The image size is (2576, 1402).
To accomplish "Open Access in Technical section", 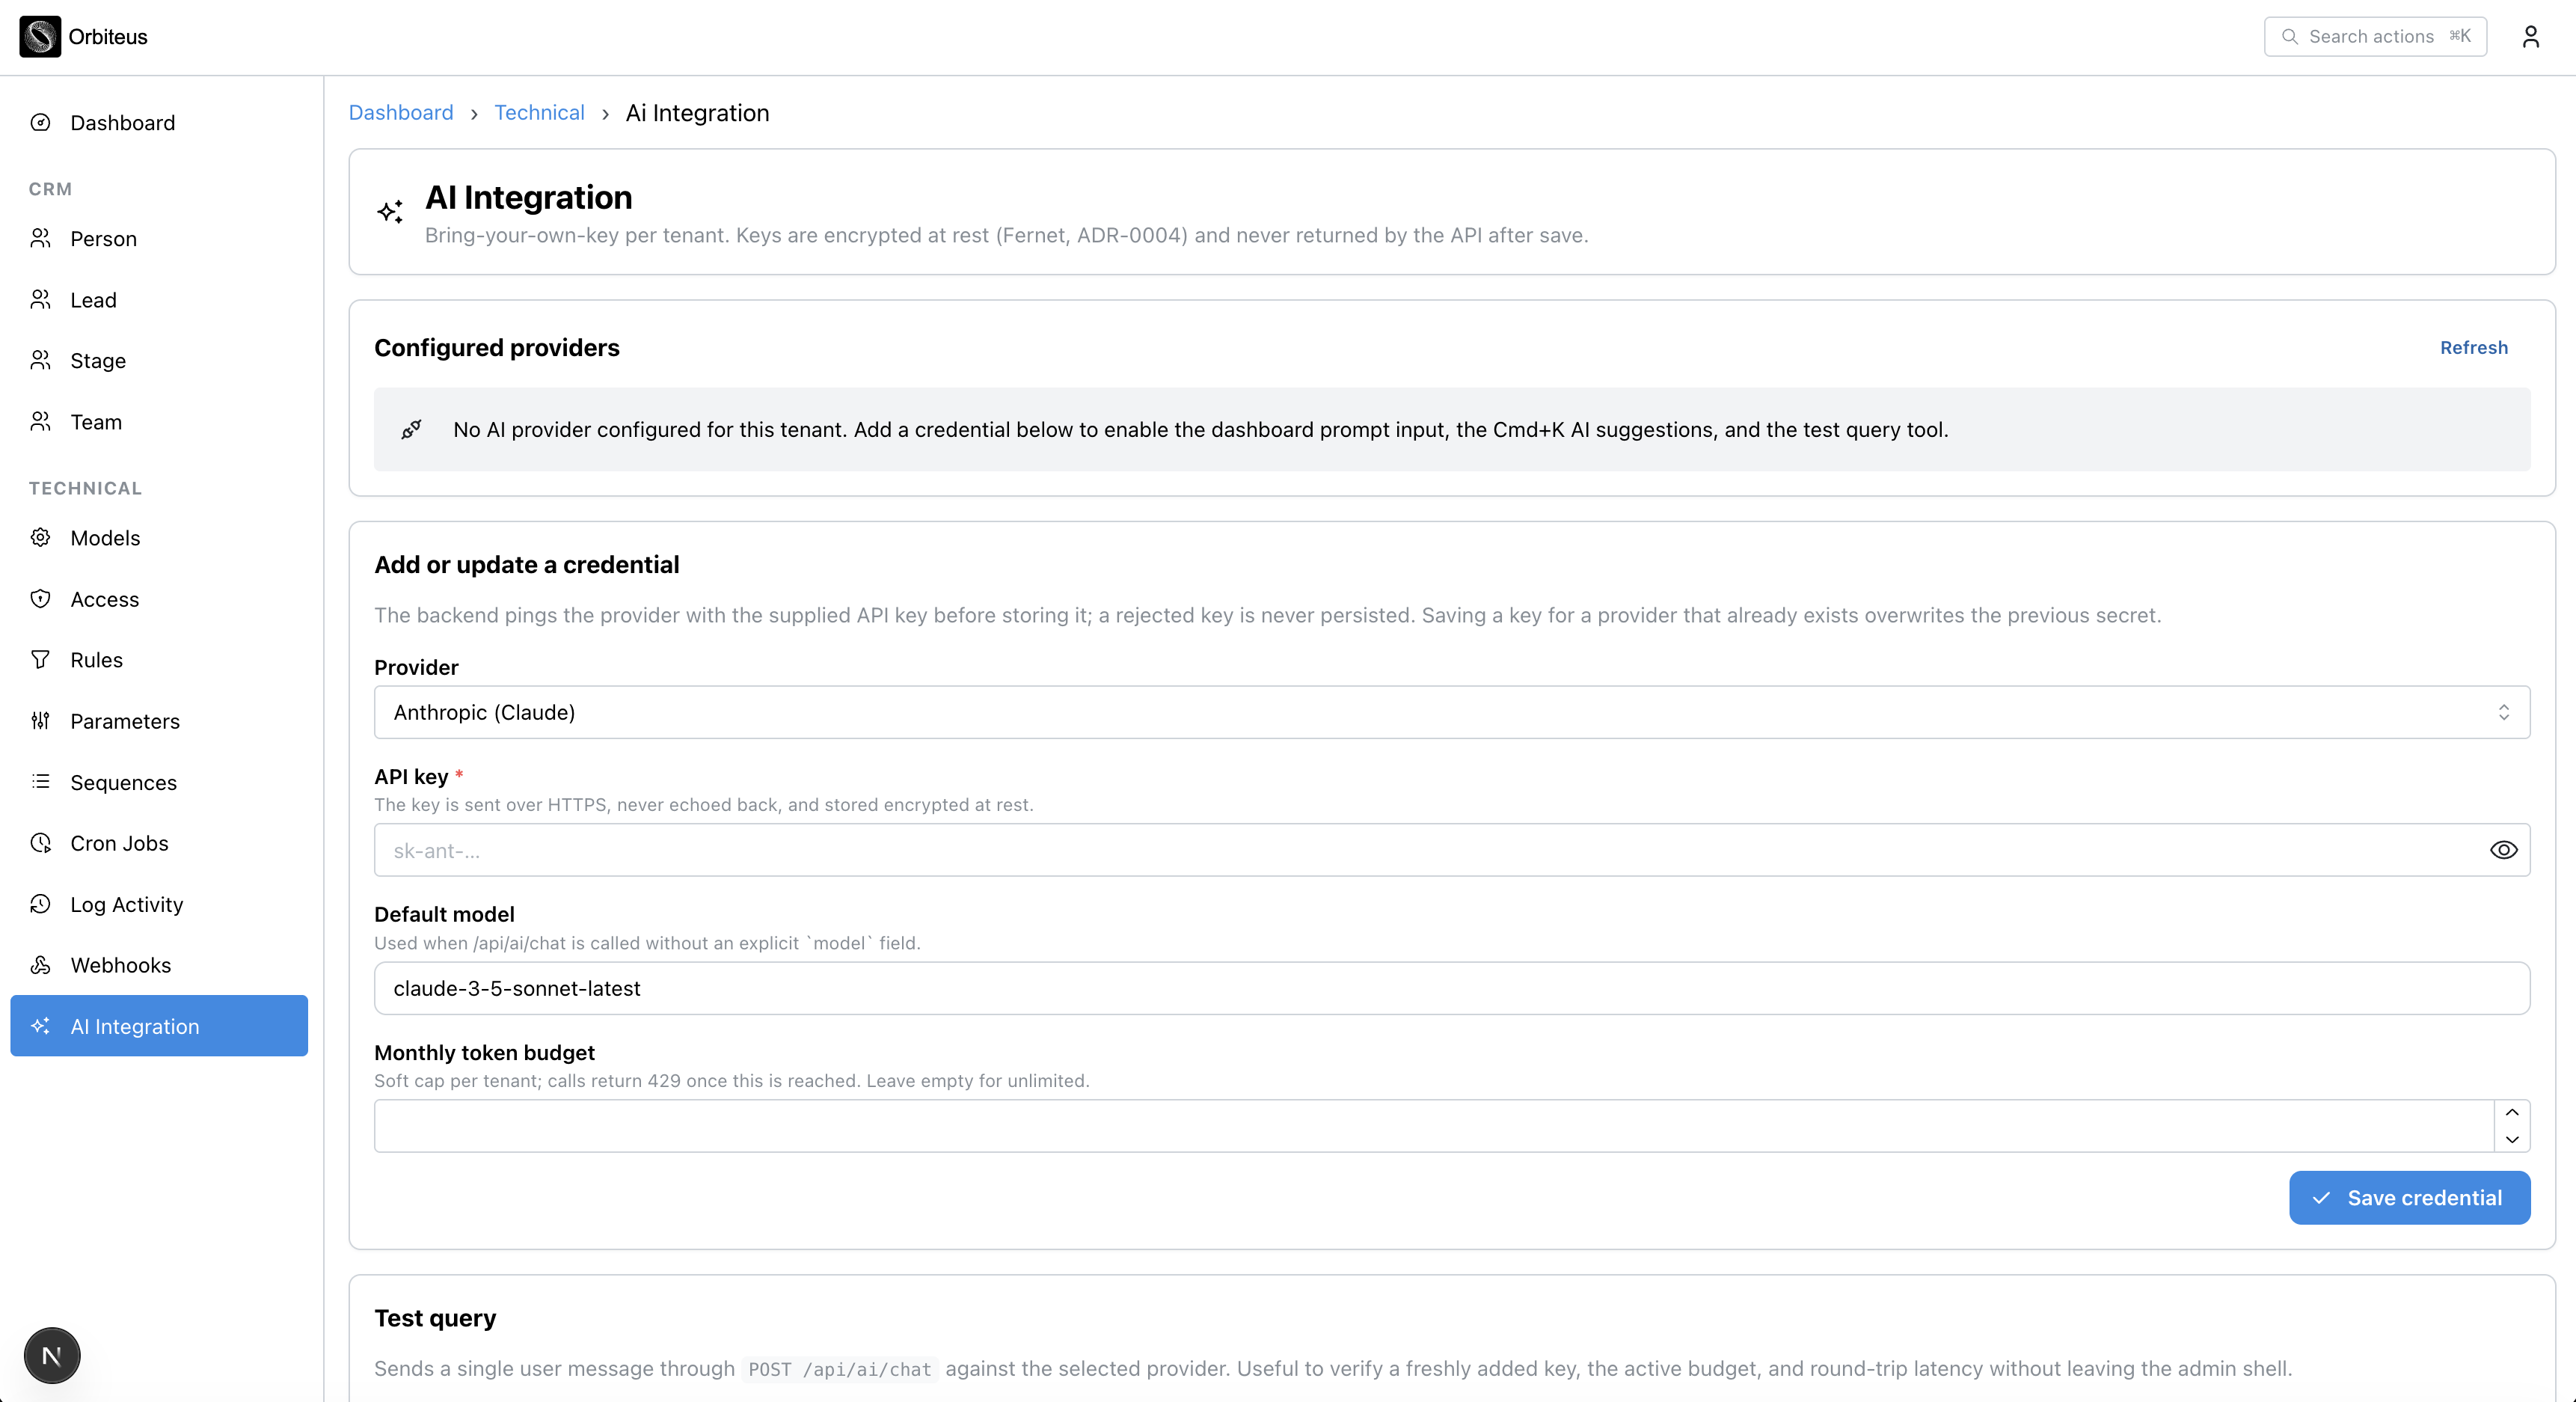I will (x=159, y=599).
